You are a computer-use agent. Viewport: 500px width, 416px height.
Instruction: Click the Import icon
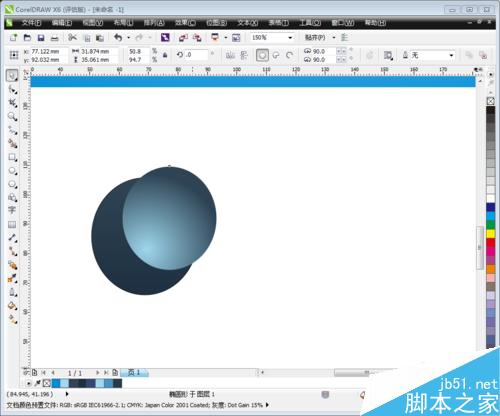point(183,38)
